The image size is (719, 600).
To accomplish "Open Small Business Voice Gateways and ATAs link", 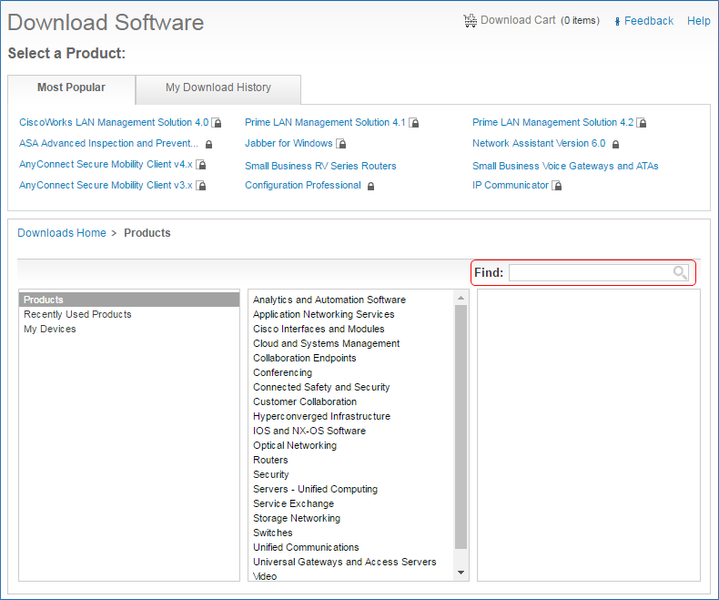I will click(565, 166).
